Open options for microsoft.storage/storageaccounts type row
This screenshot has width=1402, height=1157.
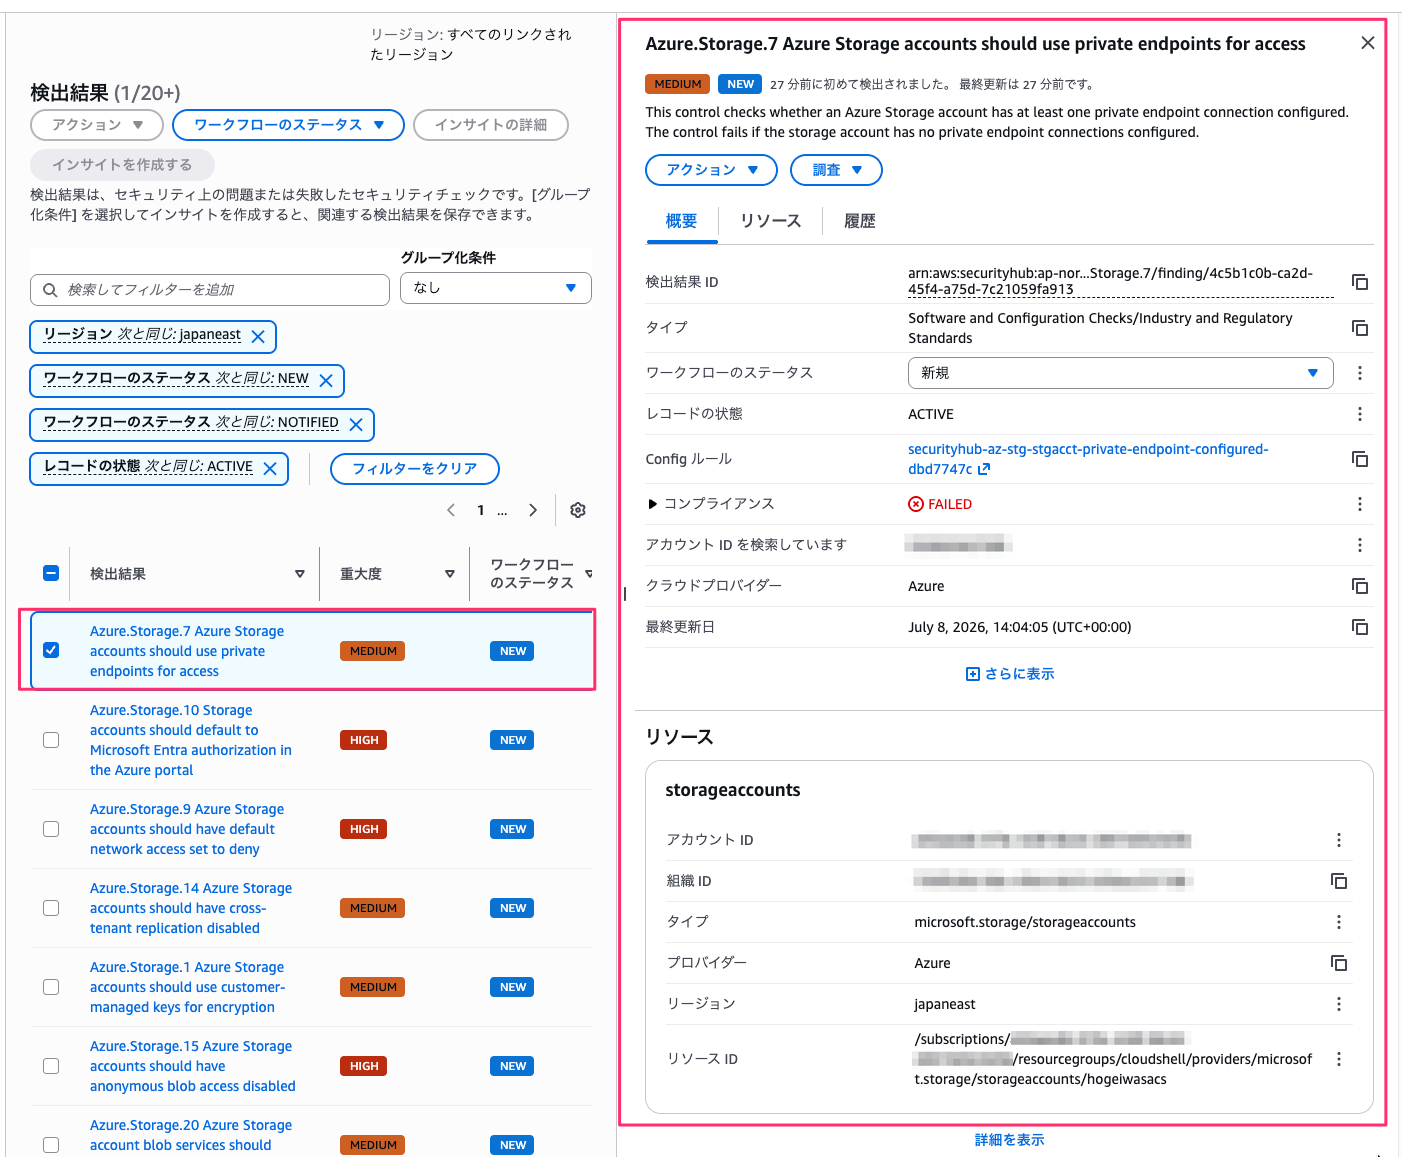1339,922
